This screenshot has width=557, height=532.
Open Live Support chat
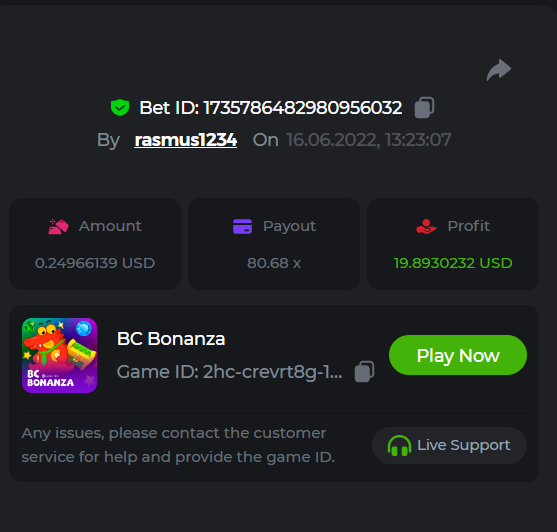449,445
